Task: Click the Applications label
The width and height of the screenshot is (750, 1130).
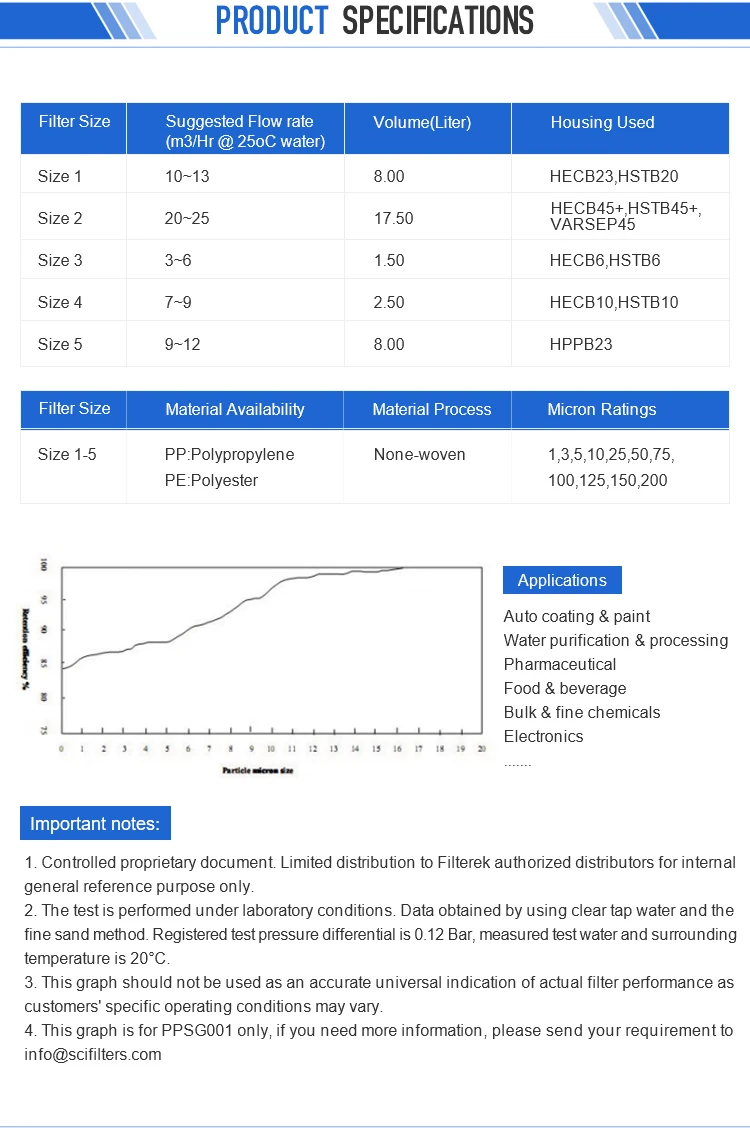Action: coord(562,580)
